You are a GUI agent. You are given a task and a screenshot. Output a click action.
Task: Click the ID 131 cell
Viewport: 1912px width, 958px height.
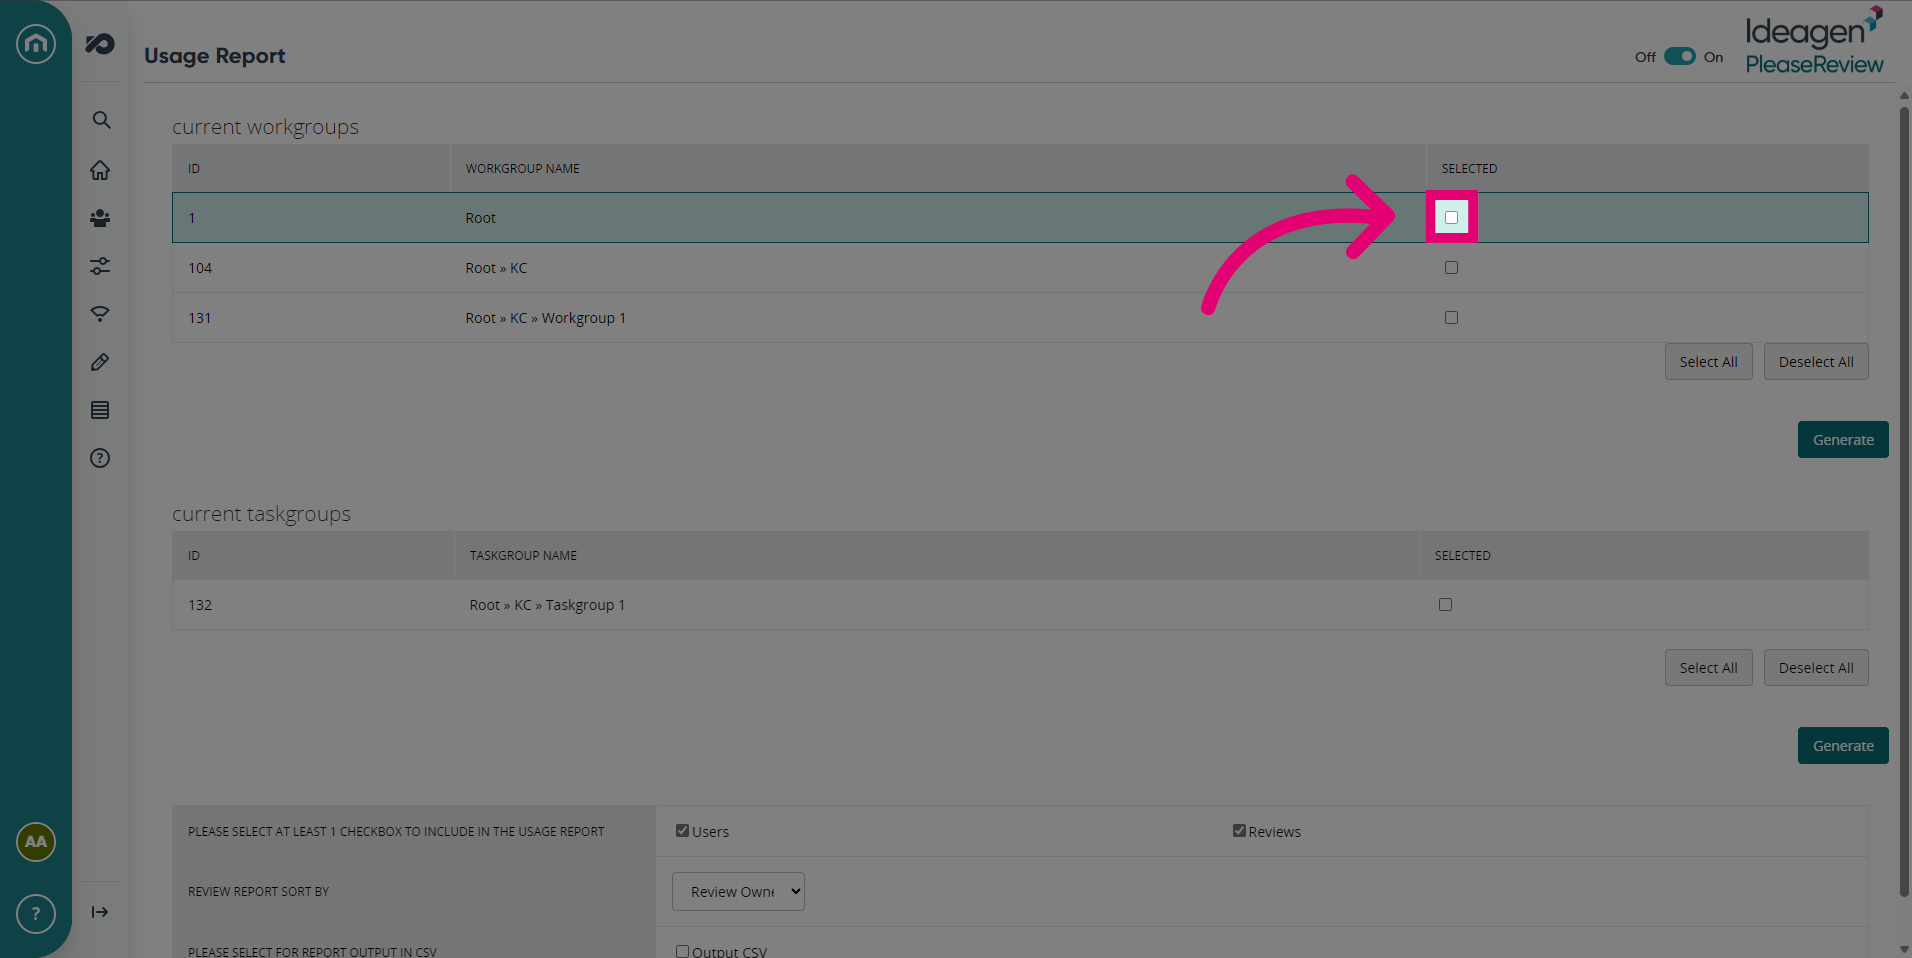(x=200, y=318)
